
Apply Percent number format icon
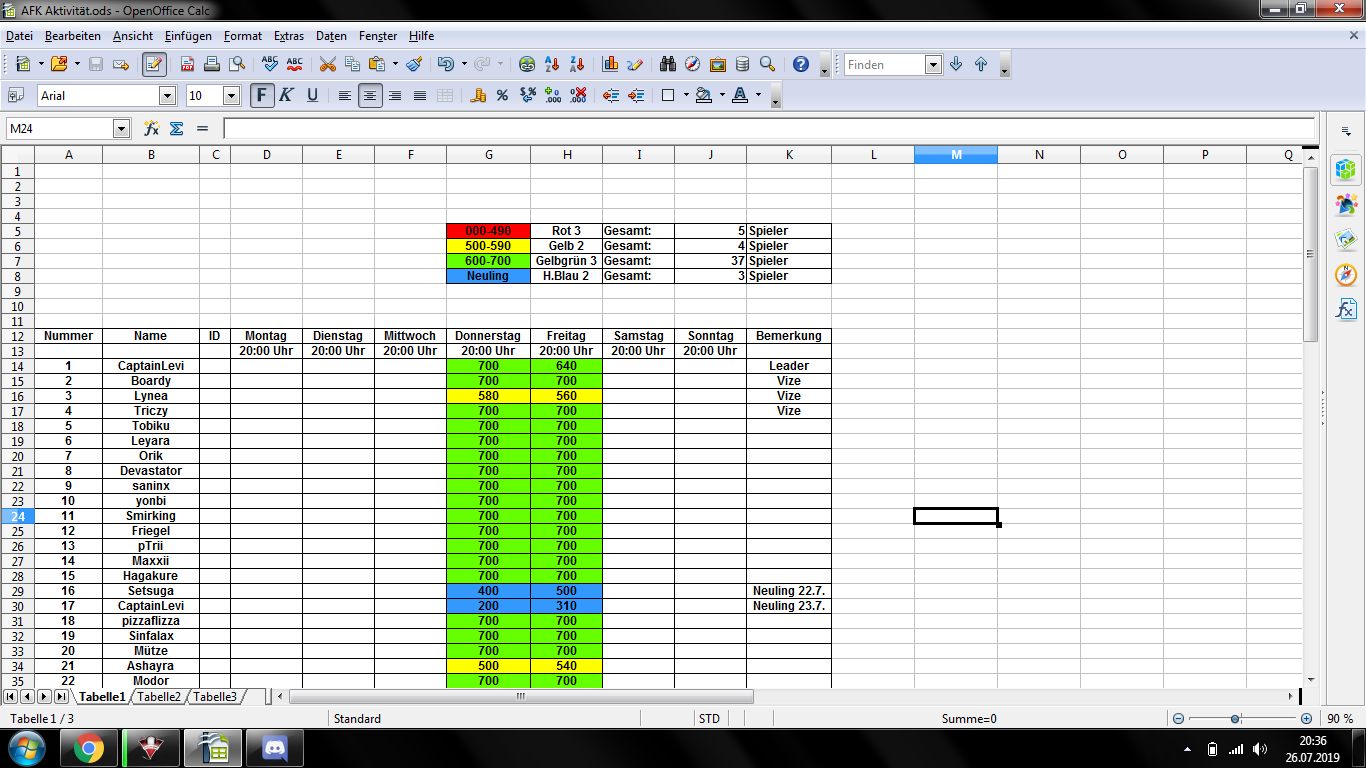pyautogui.click(x=503, y=95)
